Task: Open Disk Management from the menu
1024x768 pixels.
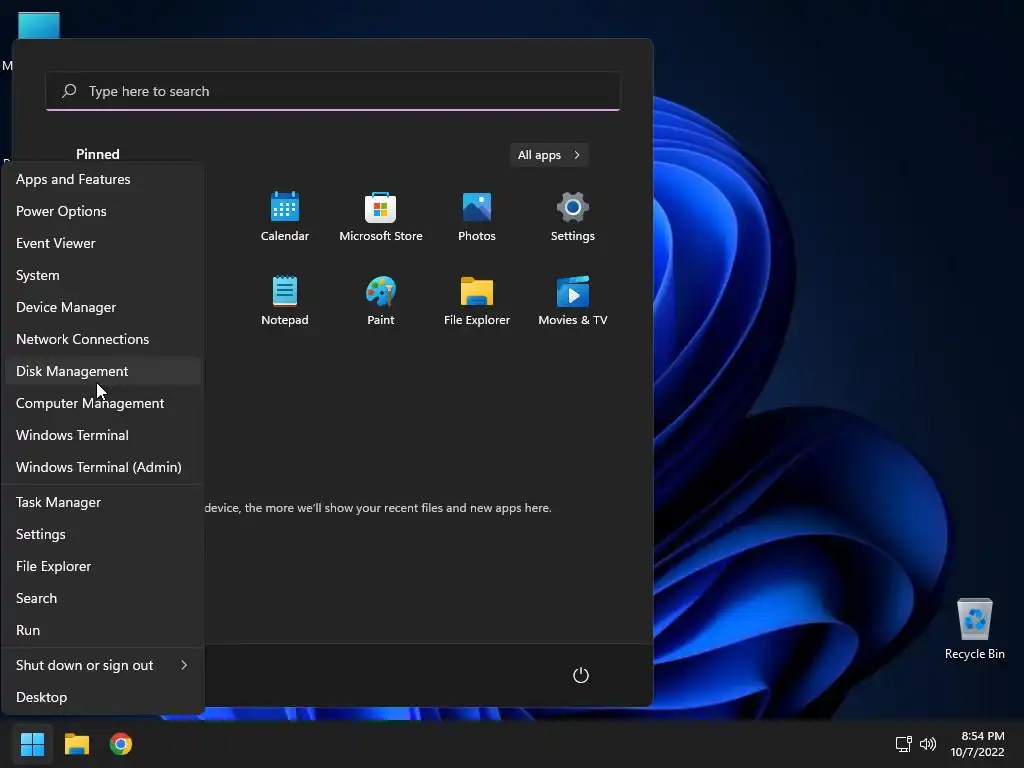Action: pos(103,371)
